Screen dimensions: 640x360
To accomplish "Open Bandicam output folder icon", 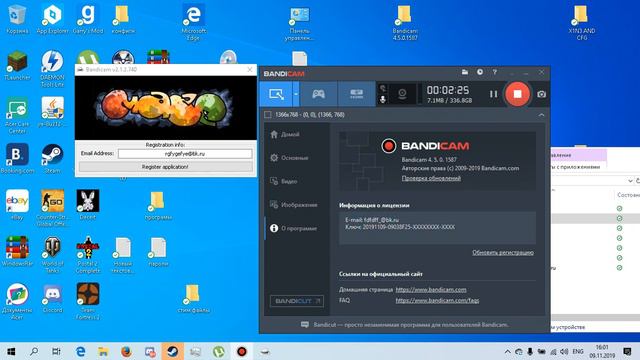I will click(x=465, y=72).
